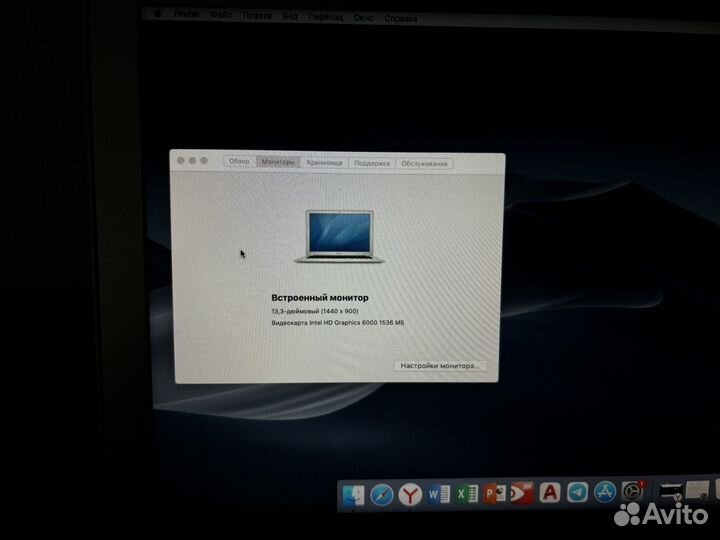This screenshot has width=720, height=540.
Task: Click the Встроенный монитор heading
Action: (320, 298)
